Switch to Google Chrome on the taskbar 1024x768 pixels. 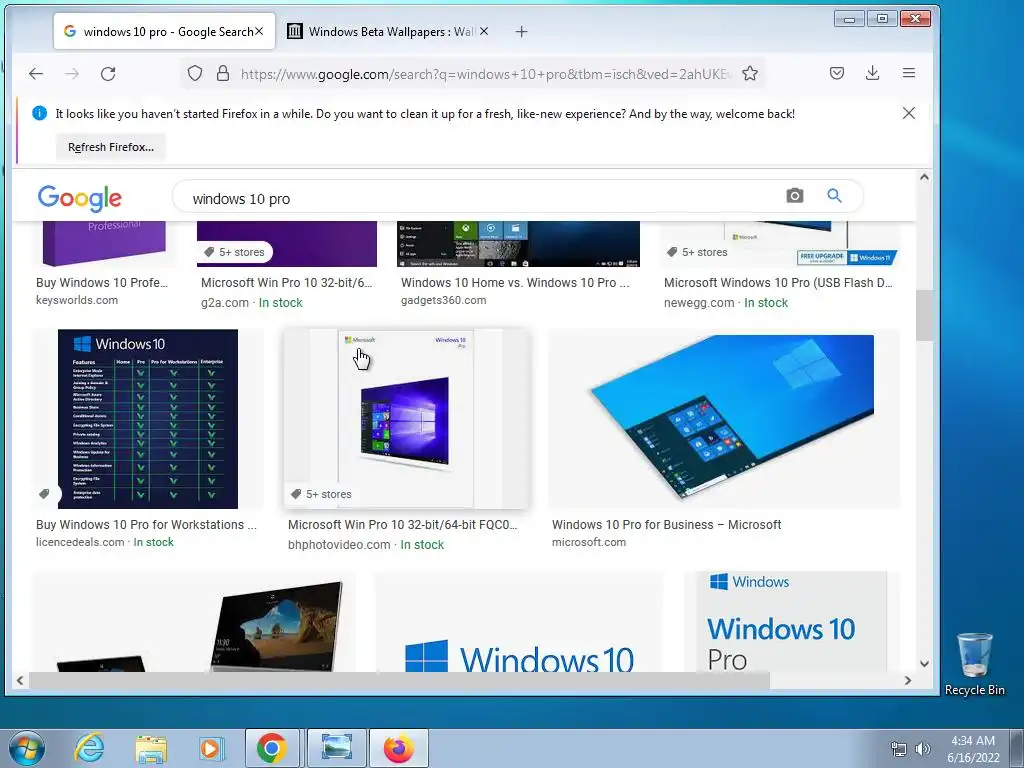(272, 748)
